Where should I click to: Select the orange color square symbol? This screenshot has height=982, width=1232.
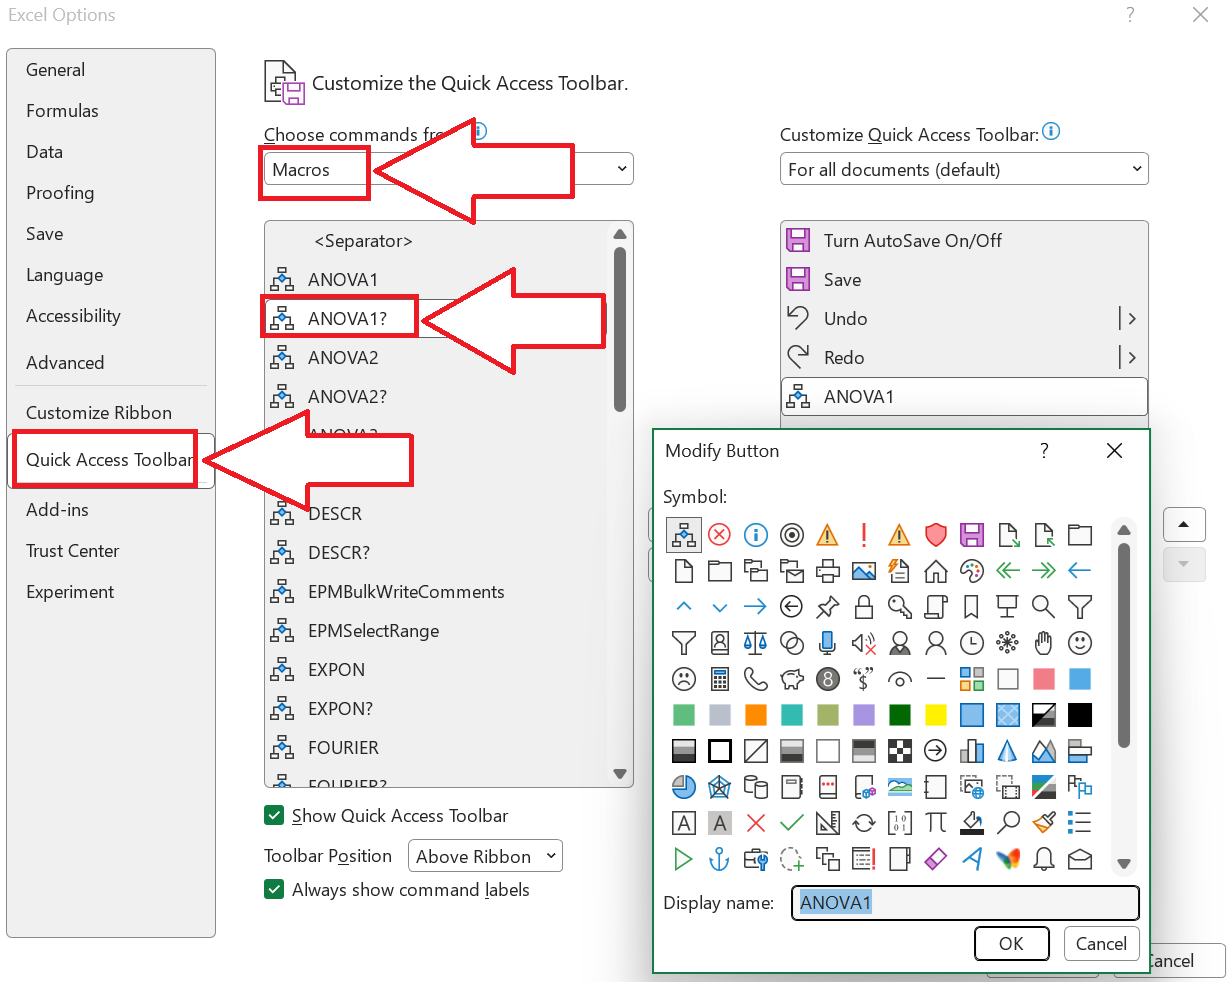coord(756,715)
